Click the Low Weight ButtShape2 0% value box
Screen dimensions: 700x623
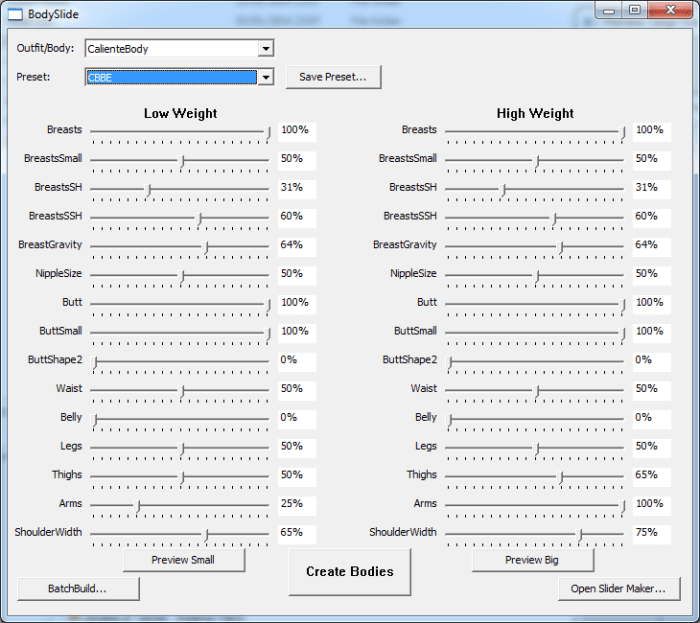point(297,362)
